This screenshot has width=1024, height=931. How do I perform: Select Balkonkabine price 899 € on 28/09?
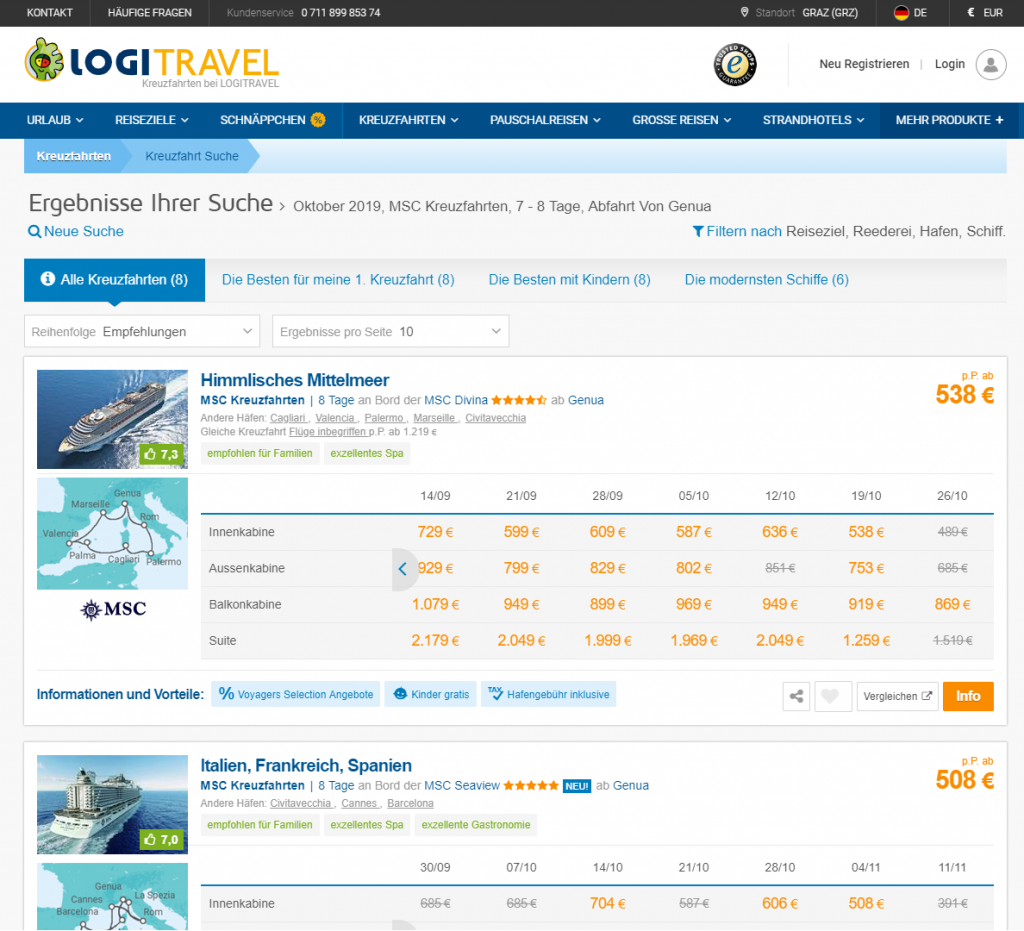click(x=607, y=605)
